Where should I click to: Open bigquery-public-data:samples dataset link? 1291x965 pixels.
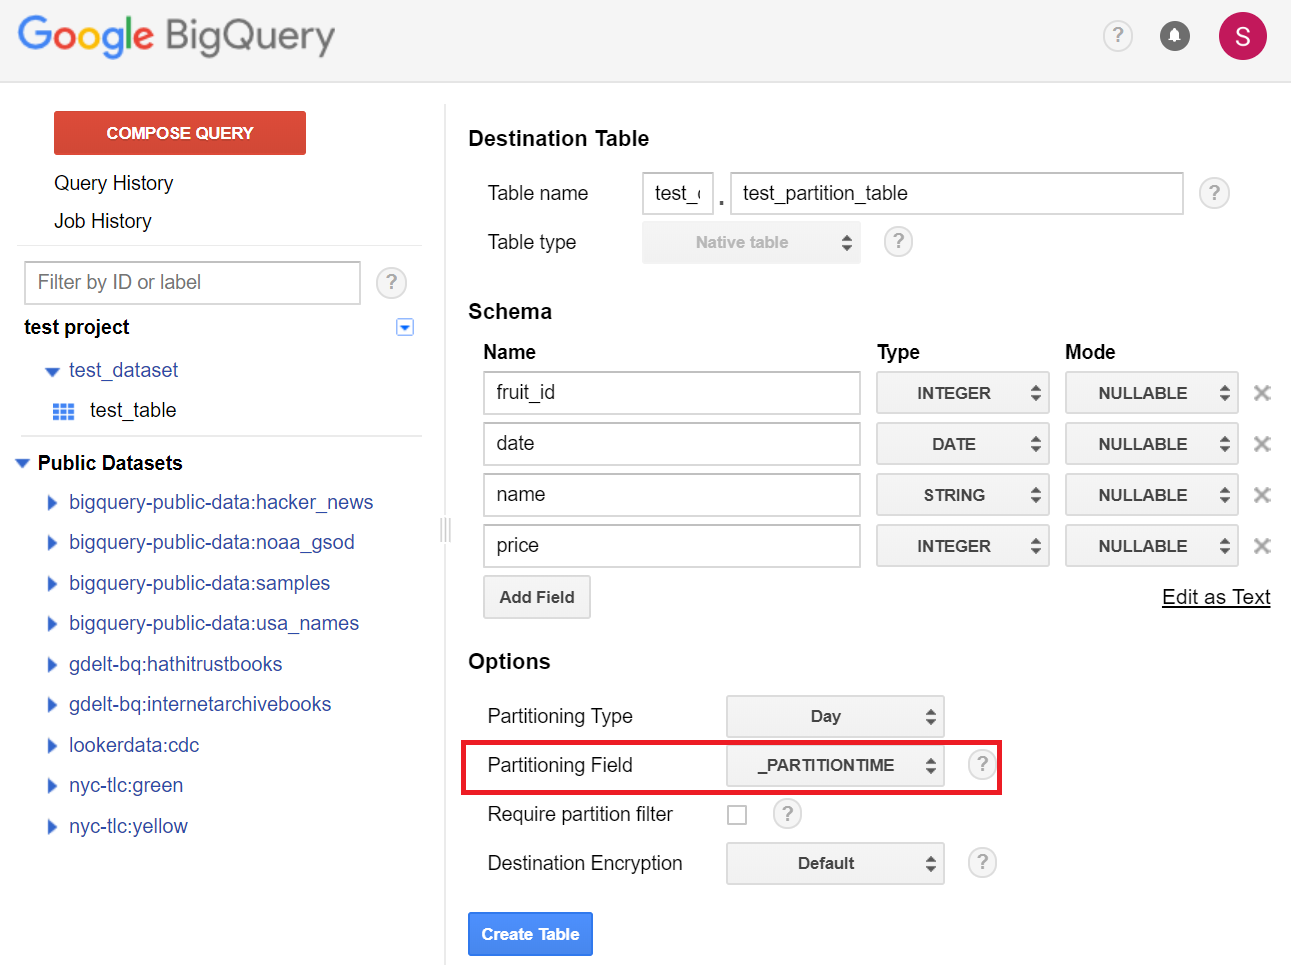199,583
